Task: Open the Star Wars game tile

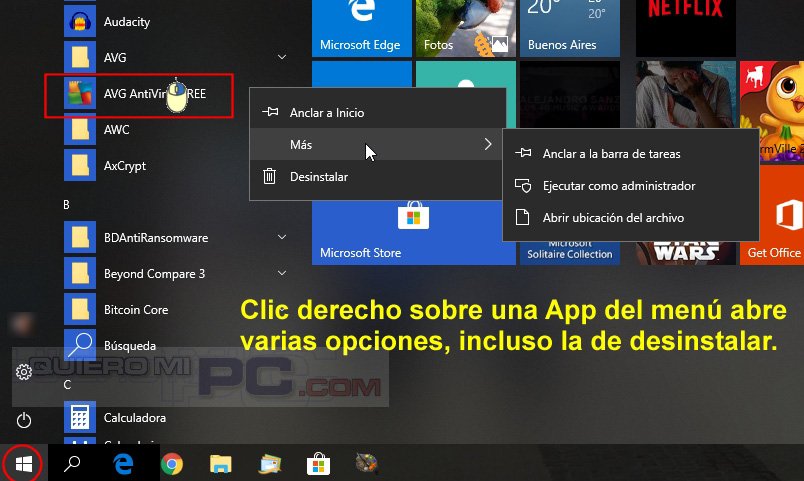Action: point(686,252)
